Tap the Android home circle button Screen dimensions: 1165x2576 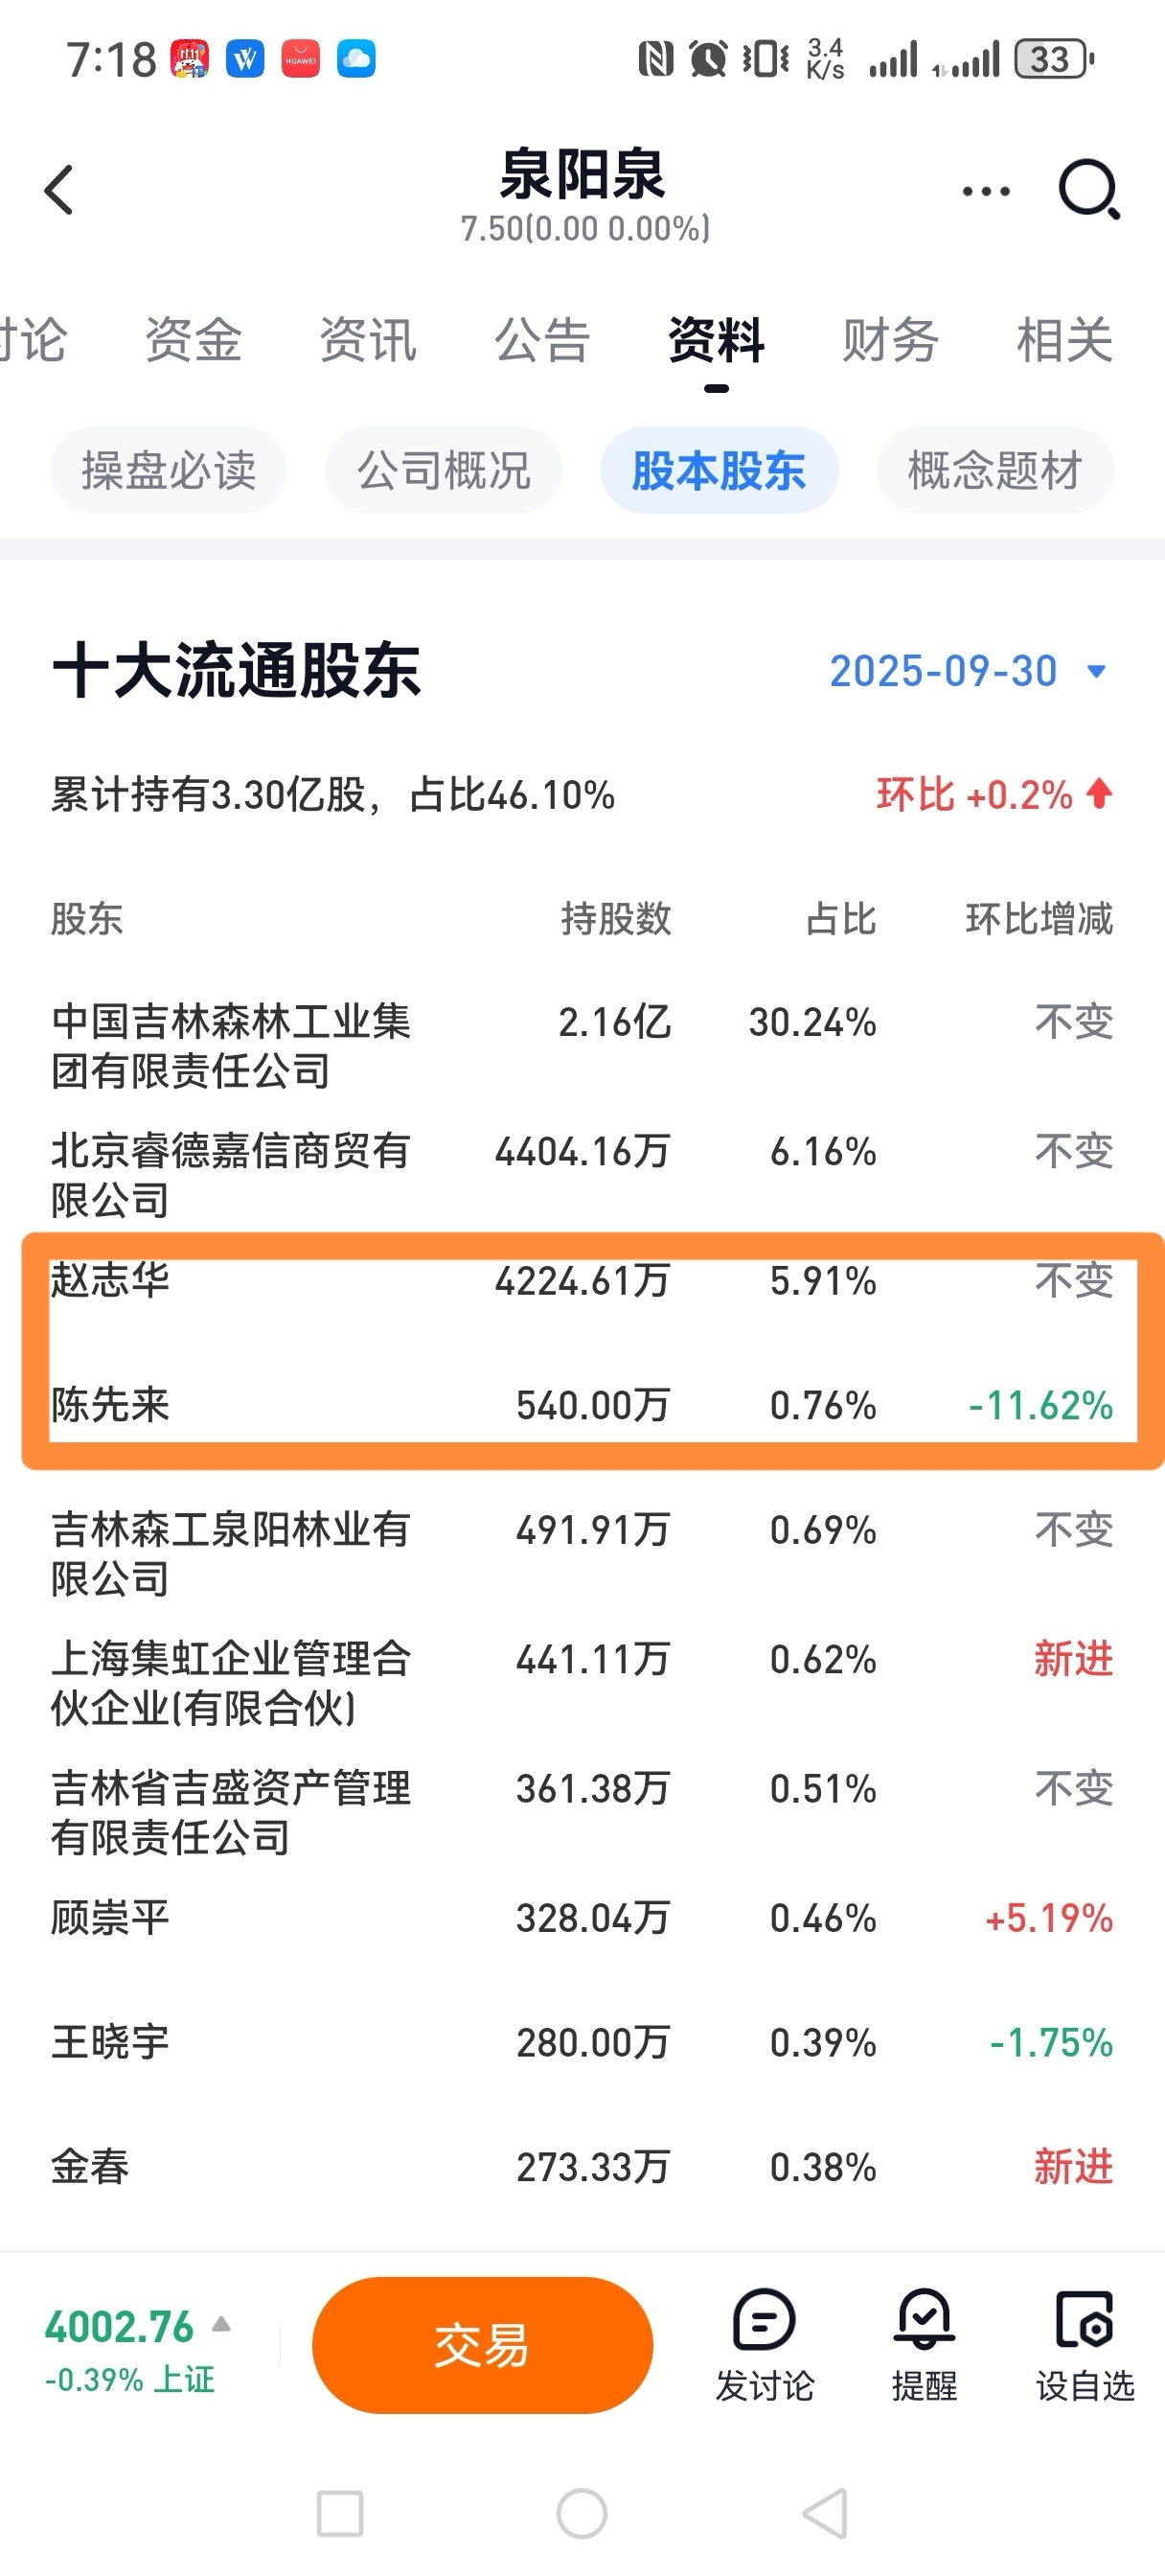(x=582, y=2514)
